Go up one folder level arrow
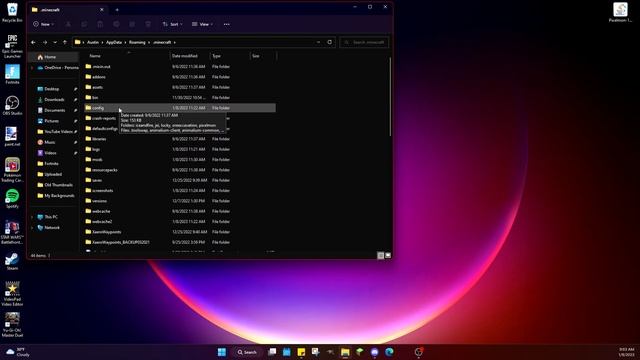This screenshot has width=640, height=360. (65, 42)
